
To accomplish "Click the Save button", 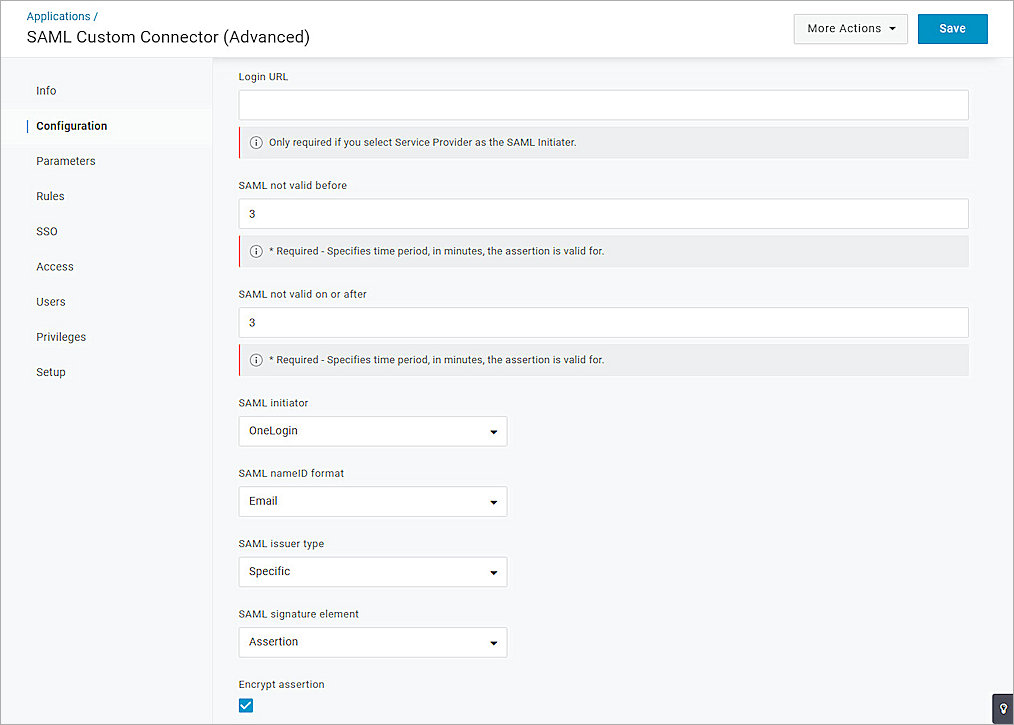I will (x=952, y=28).
